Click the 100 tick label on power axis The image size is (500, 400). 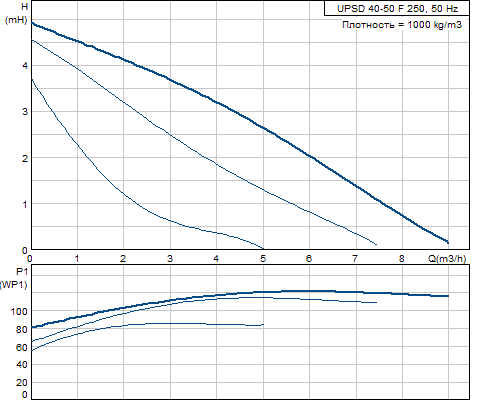click(19, 312)
